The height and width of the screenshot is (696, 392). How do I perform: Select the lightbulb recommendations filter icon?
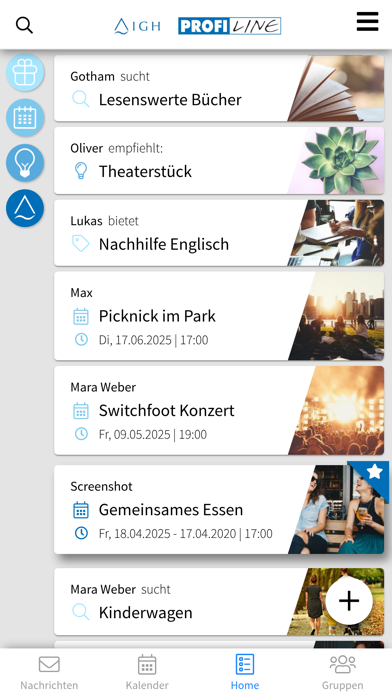click(25, 163)
